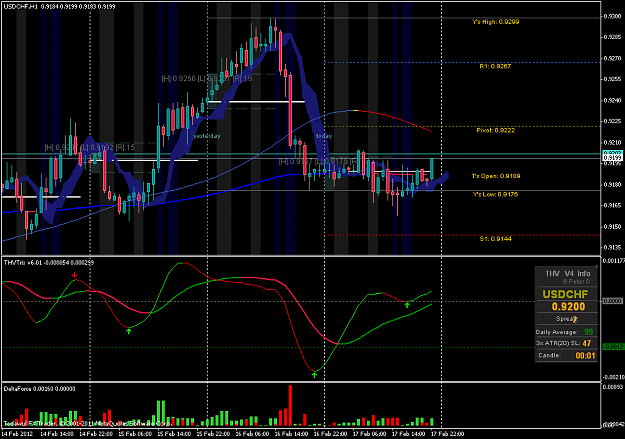This screenshot has width=625, height=439.
Task: Click the 0.9165 price axis label
Action: [612, 205]
